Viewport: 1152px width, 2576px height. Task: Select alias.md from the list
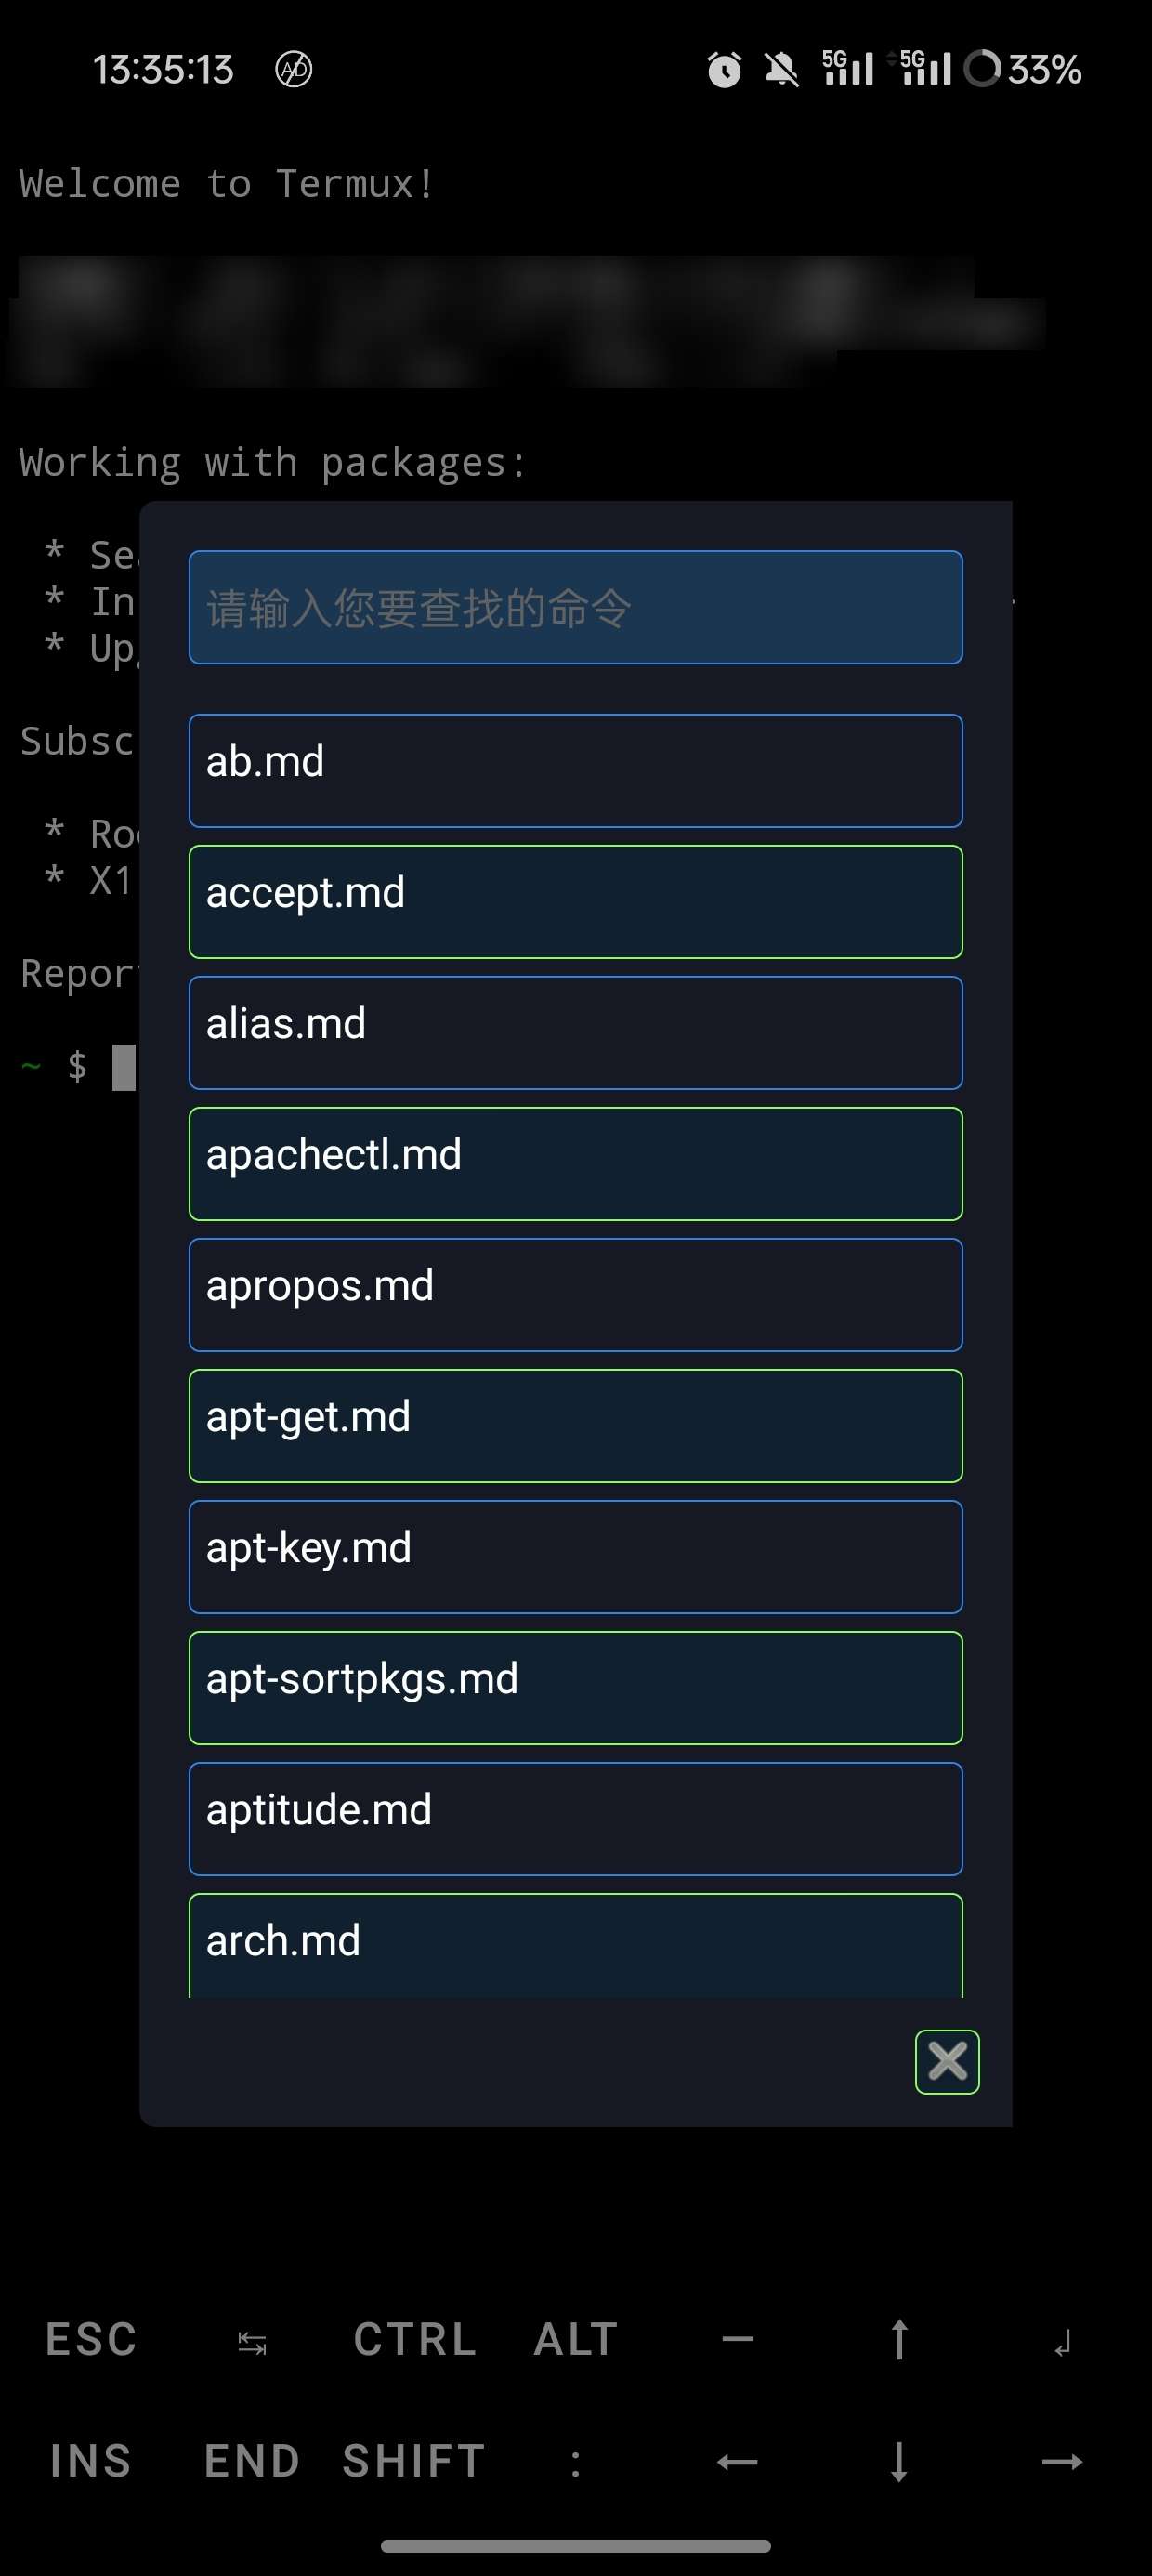[576, 1032]
